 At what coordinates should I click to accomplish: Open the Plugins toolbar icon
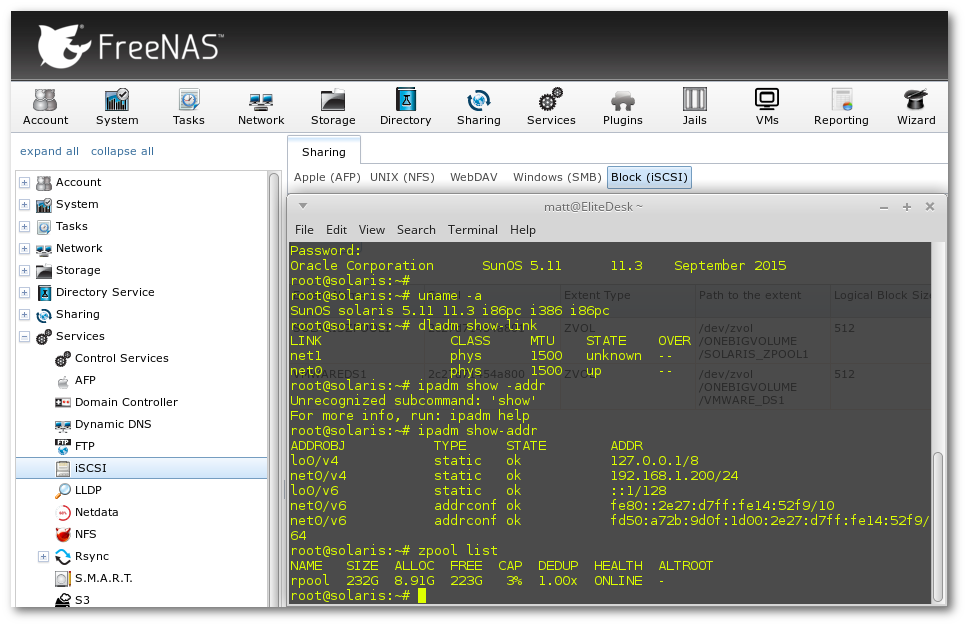(x=622, y=107)
